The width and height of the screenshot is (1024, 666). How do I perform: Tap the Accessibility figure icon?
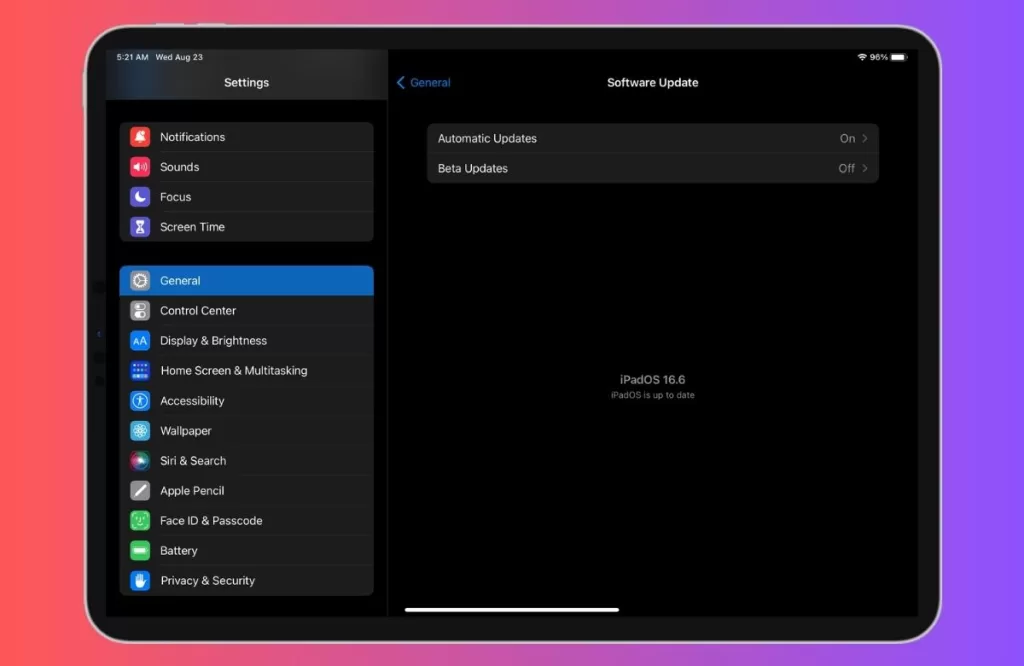pos(140,401)
